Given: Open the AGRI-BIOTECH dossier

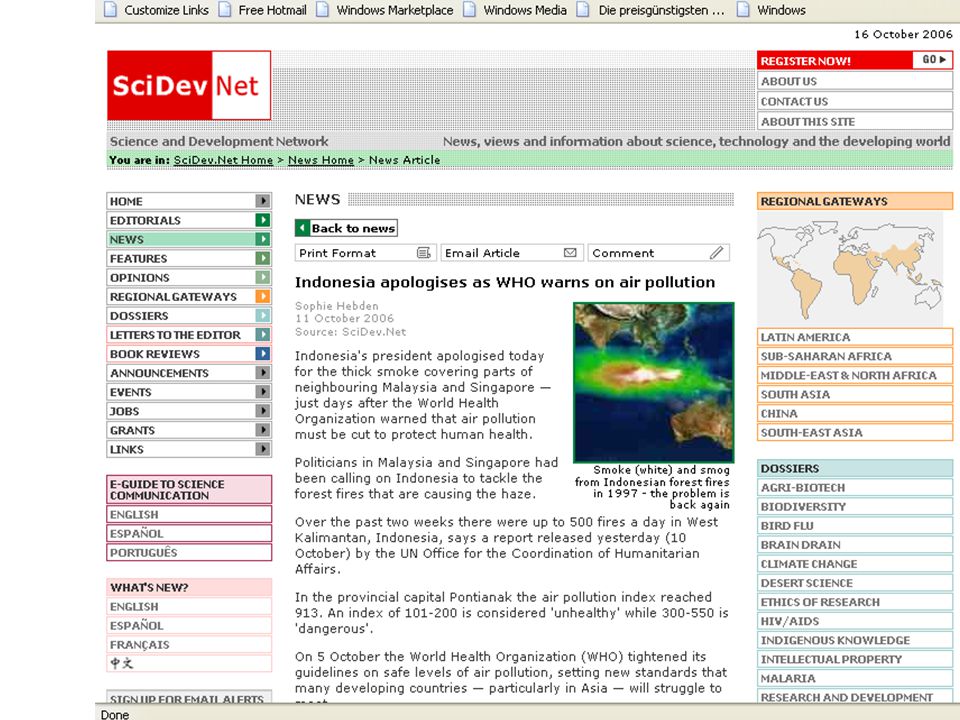Looking at the screenshot, I should [855, 487].
